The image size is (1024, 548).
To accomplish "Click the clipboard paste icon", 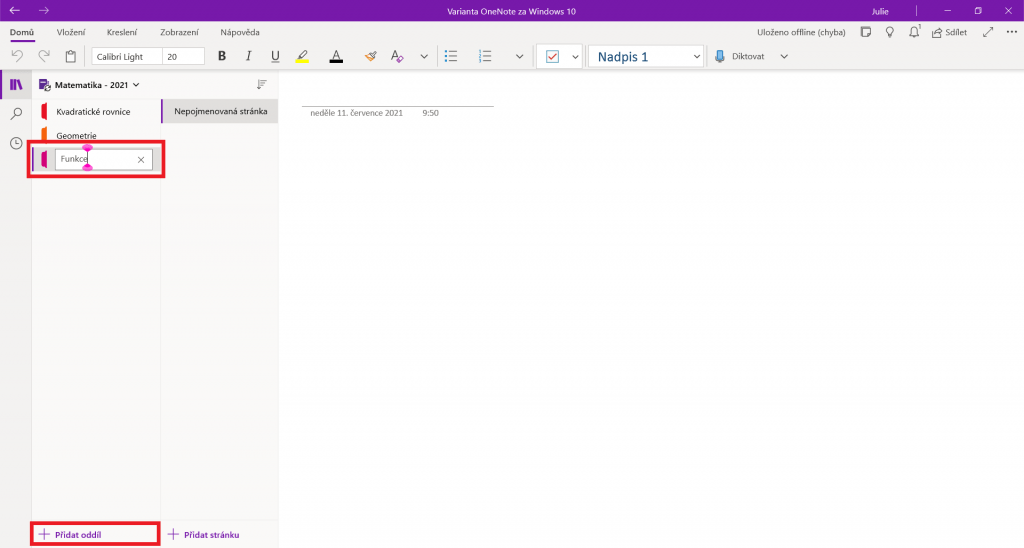I will tap(70, 57).
